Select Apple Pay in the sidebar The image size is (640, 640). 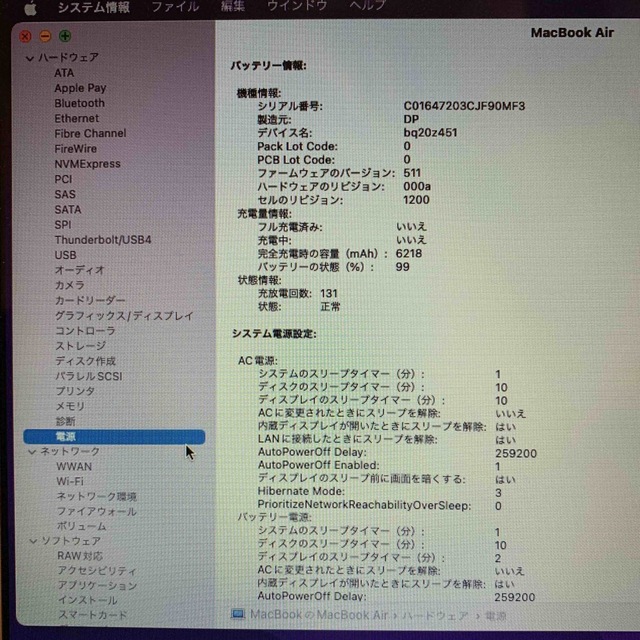tap(80, 88)
